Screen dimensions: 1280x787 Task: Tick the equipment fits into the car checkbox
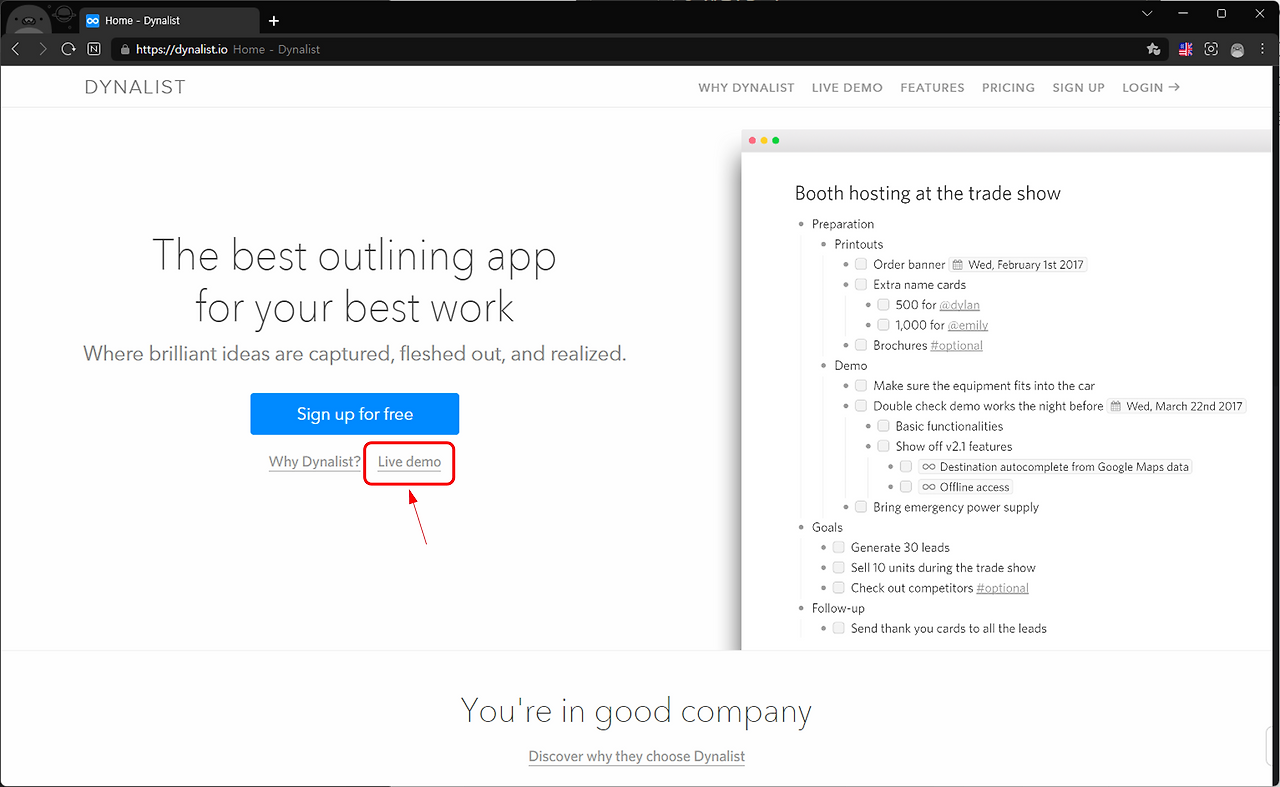pos(861,386)
